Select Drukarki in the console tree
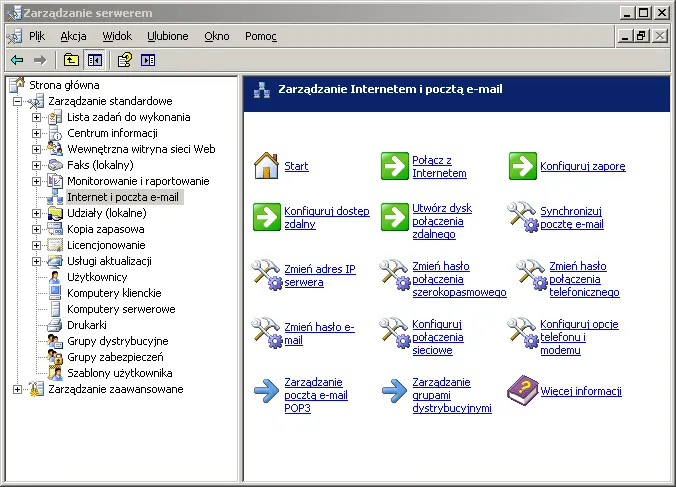Screen dimensions: 676x487 click(87, 325)
